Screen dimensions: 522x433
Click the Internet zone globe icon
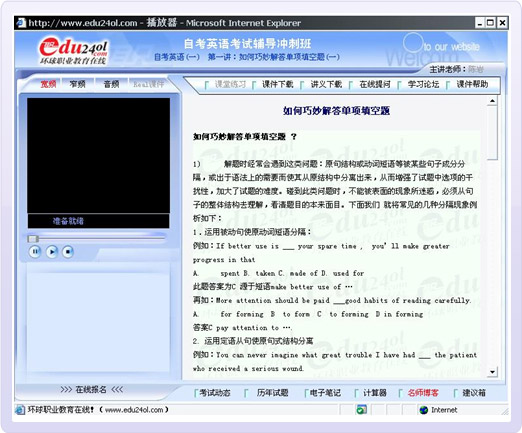coord(424,410)
